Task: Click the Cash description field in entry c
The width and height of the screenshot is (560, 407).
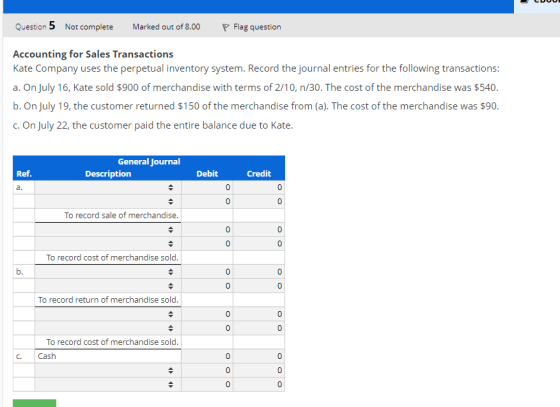Action: point(108,356)
